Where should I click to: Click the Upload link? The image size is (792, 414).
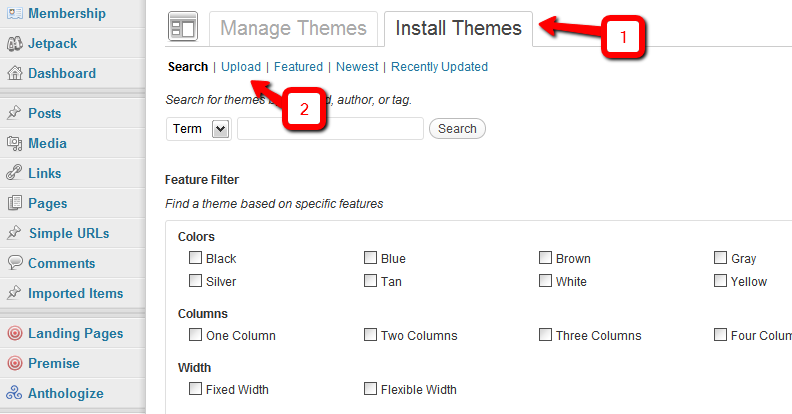(x=241, y=67)
